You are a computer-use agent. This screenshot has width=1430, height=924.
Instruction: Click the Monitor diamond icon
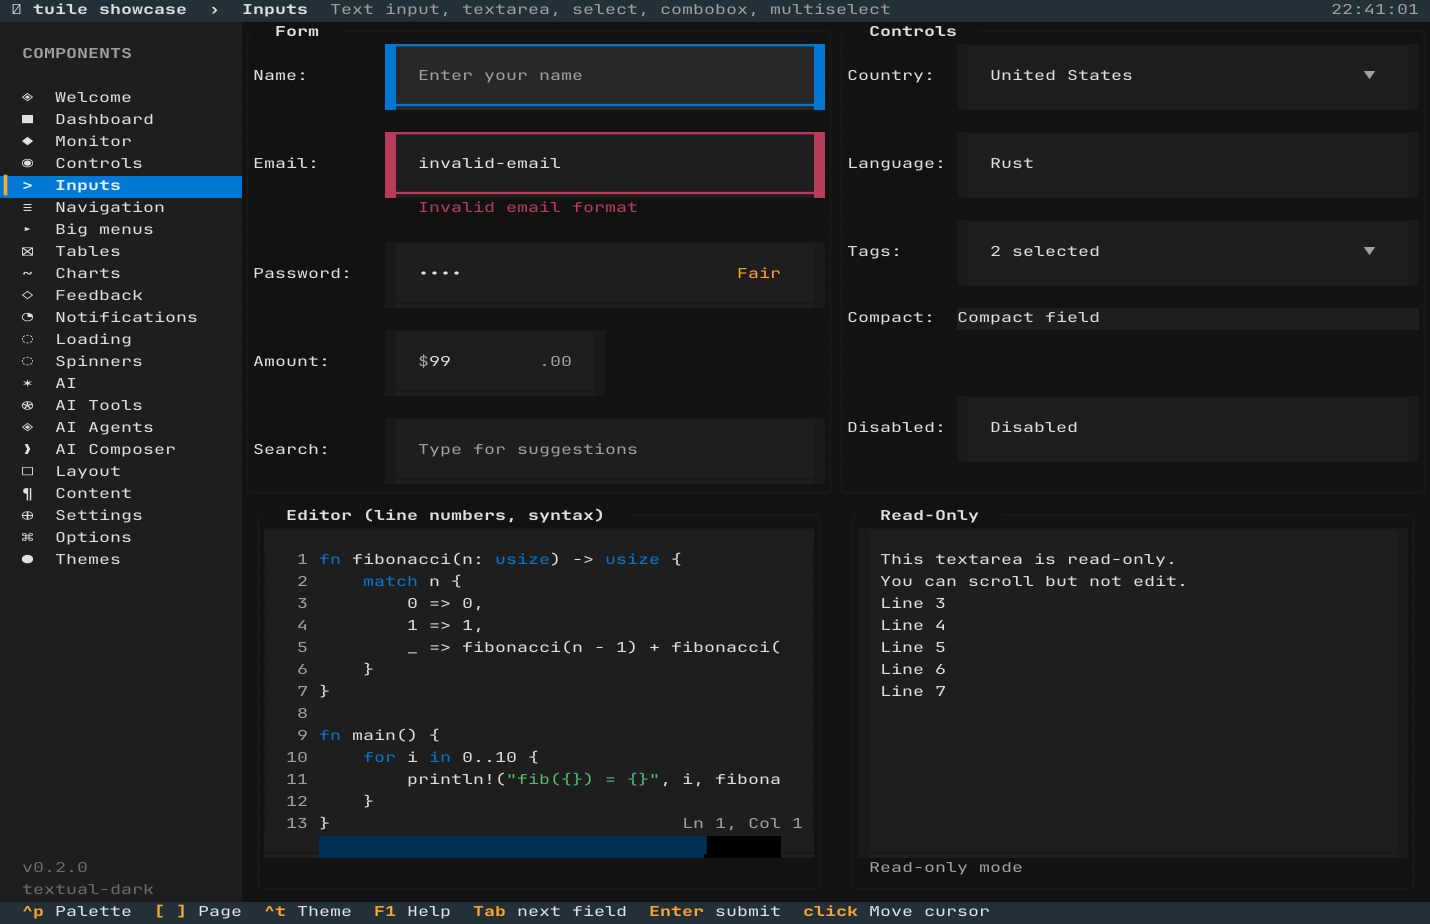tap(27, 141)
